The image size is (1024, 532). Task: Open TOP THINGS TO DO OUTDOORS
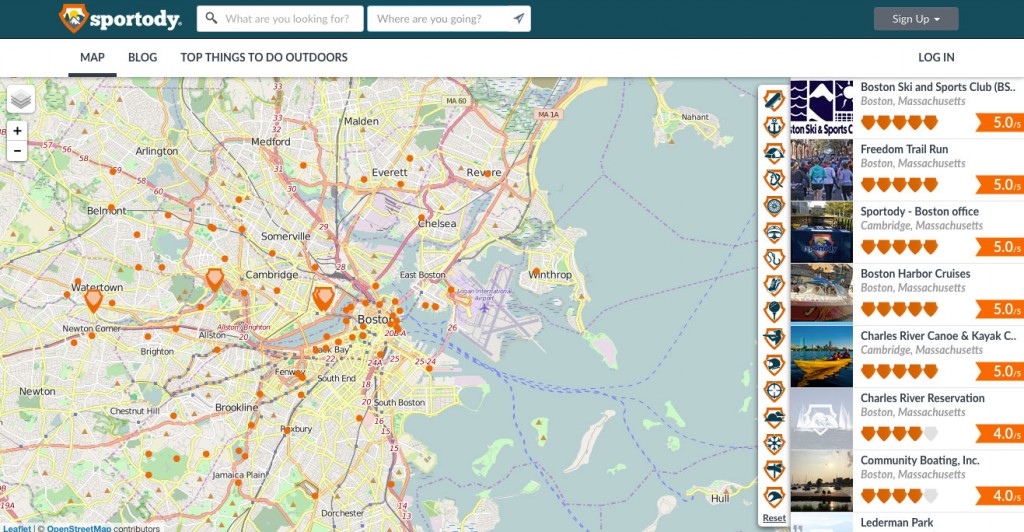click(264, 57)
